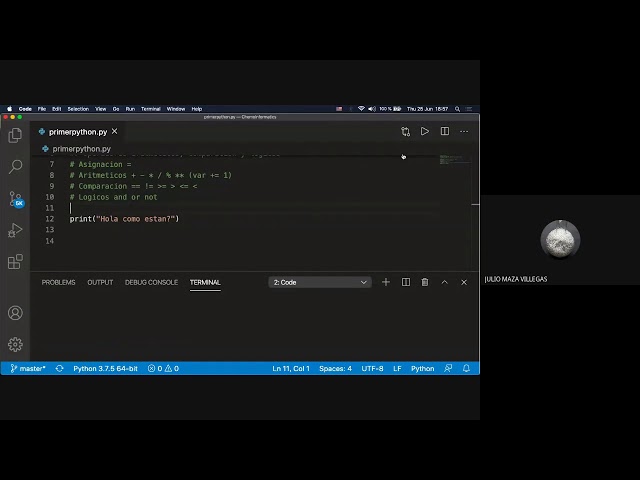Select the primerpython.py editor tab
This screenshot has width=640, height=480.
(78, 132)
